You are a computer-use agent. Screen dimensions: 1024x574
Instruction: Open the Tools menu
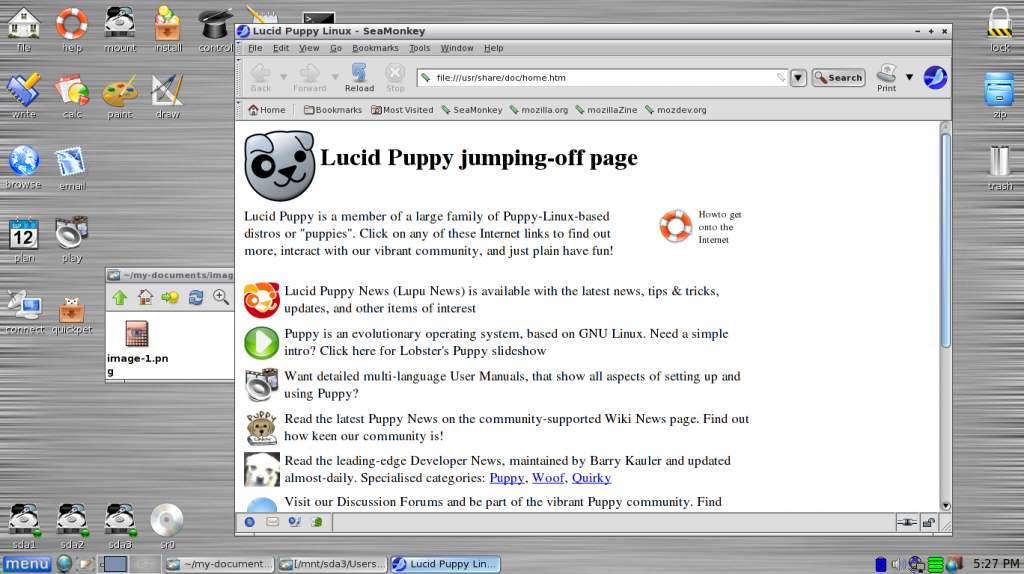(x=419, y=48)
